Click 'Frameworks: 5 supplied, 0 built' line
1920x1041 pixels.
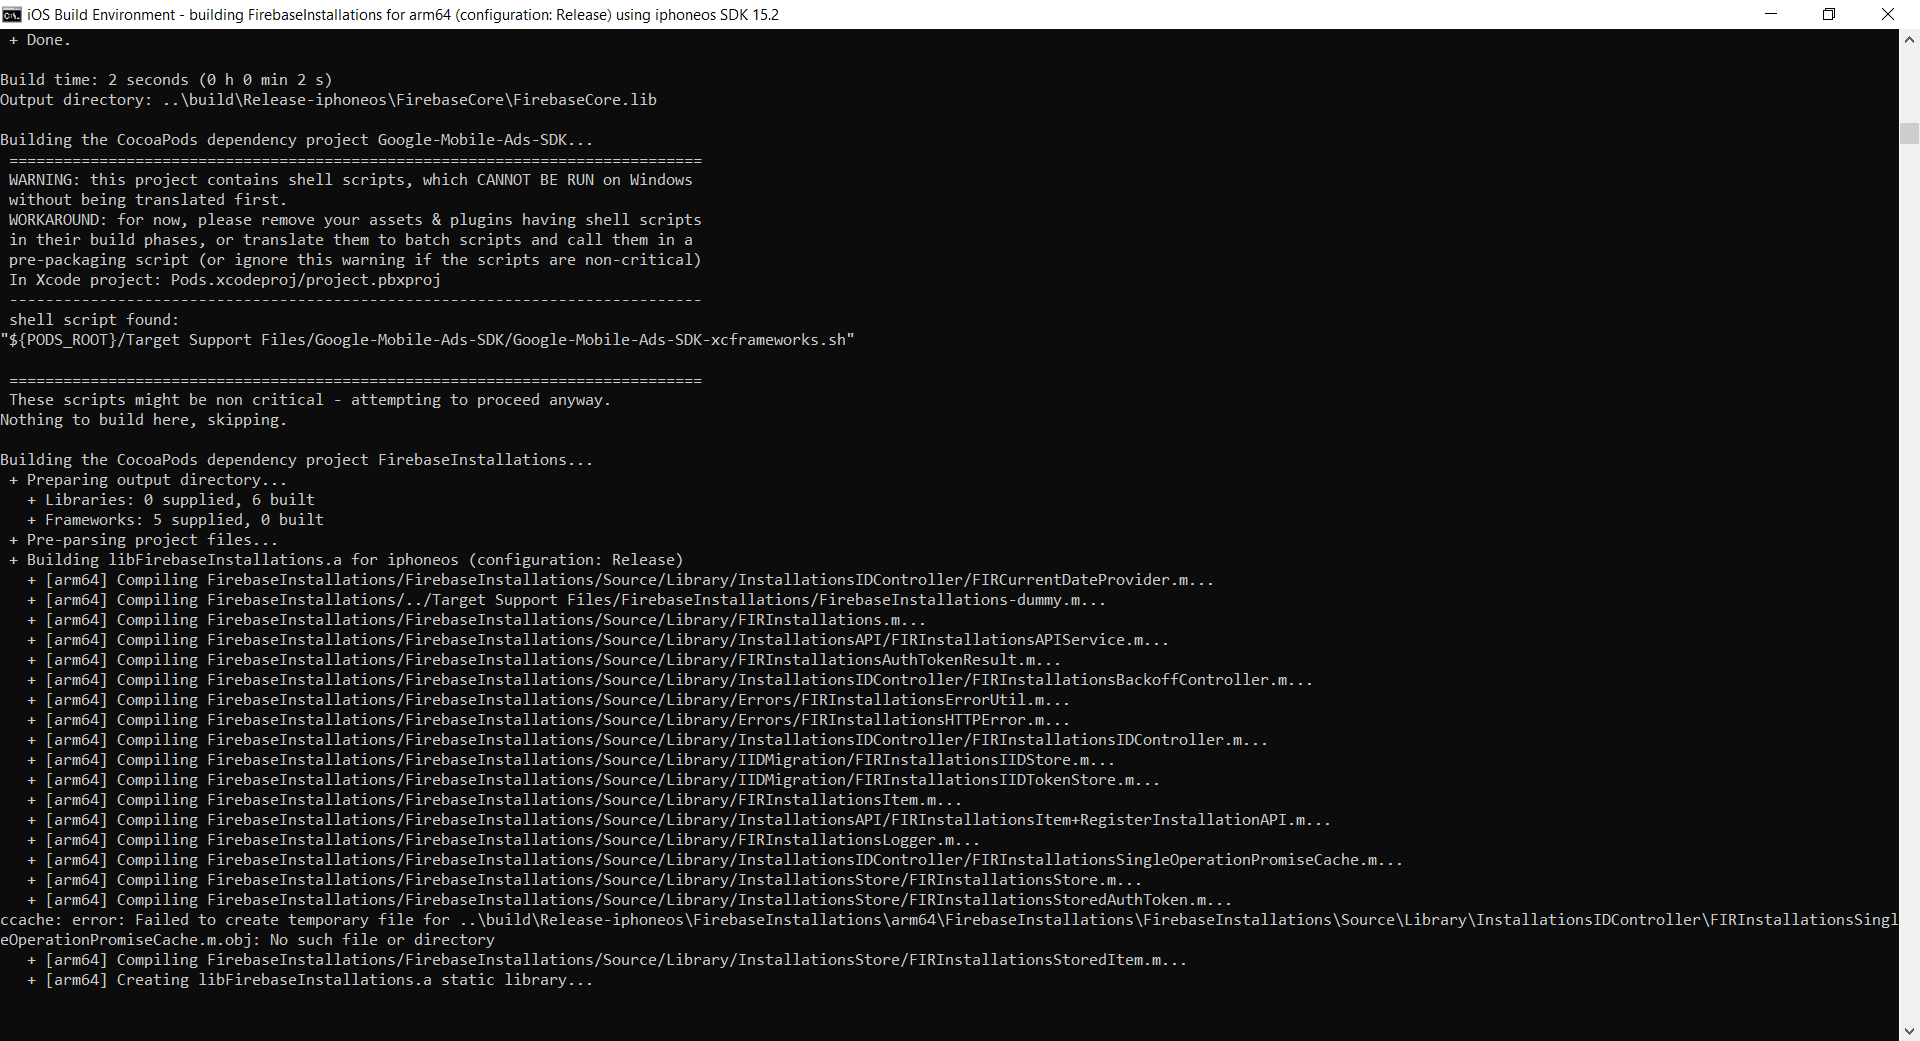tap(175, 520)
